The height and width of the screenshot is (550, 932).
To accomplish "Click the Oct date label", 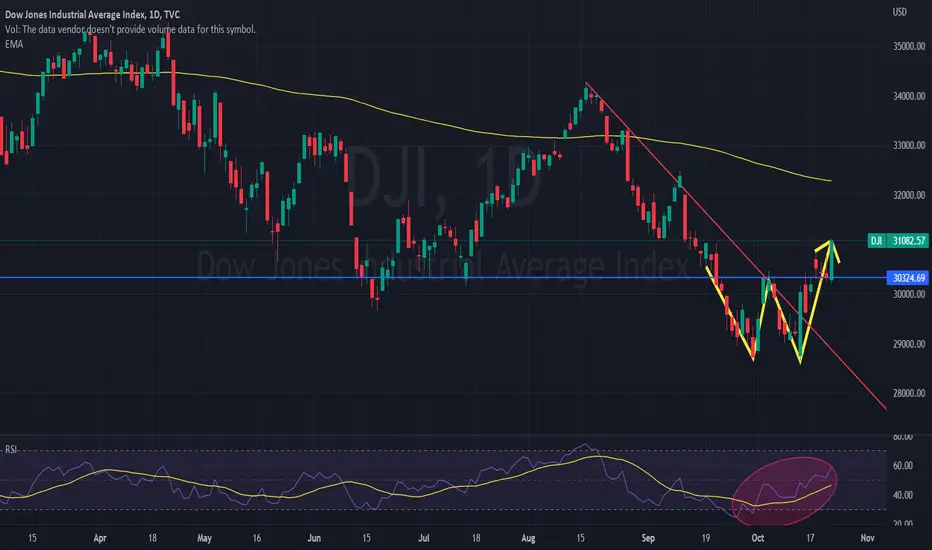I will coord(757,538).
